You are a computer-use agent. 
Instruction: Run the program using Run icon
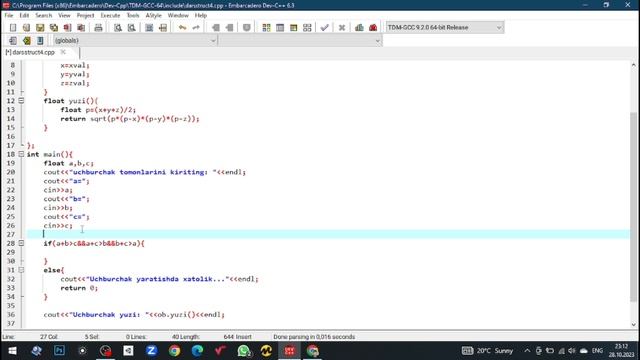point(280,27)
